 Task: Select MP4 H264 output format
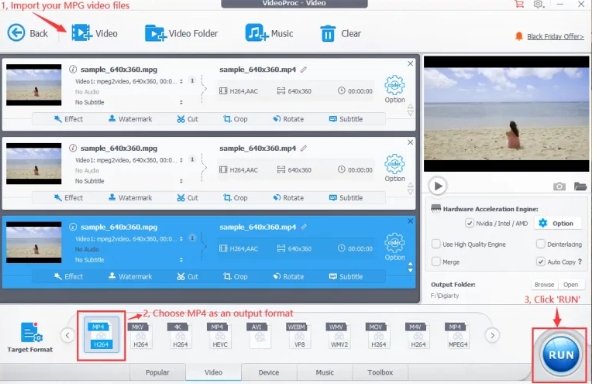tap(101, 335)
